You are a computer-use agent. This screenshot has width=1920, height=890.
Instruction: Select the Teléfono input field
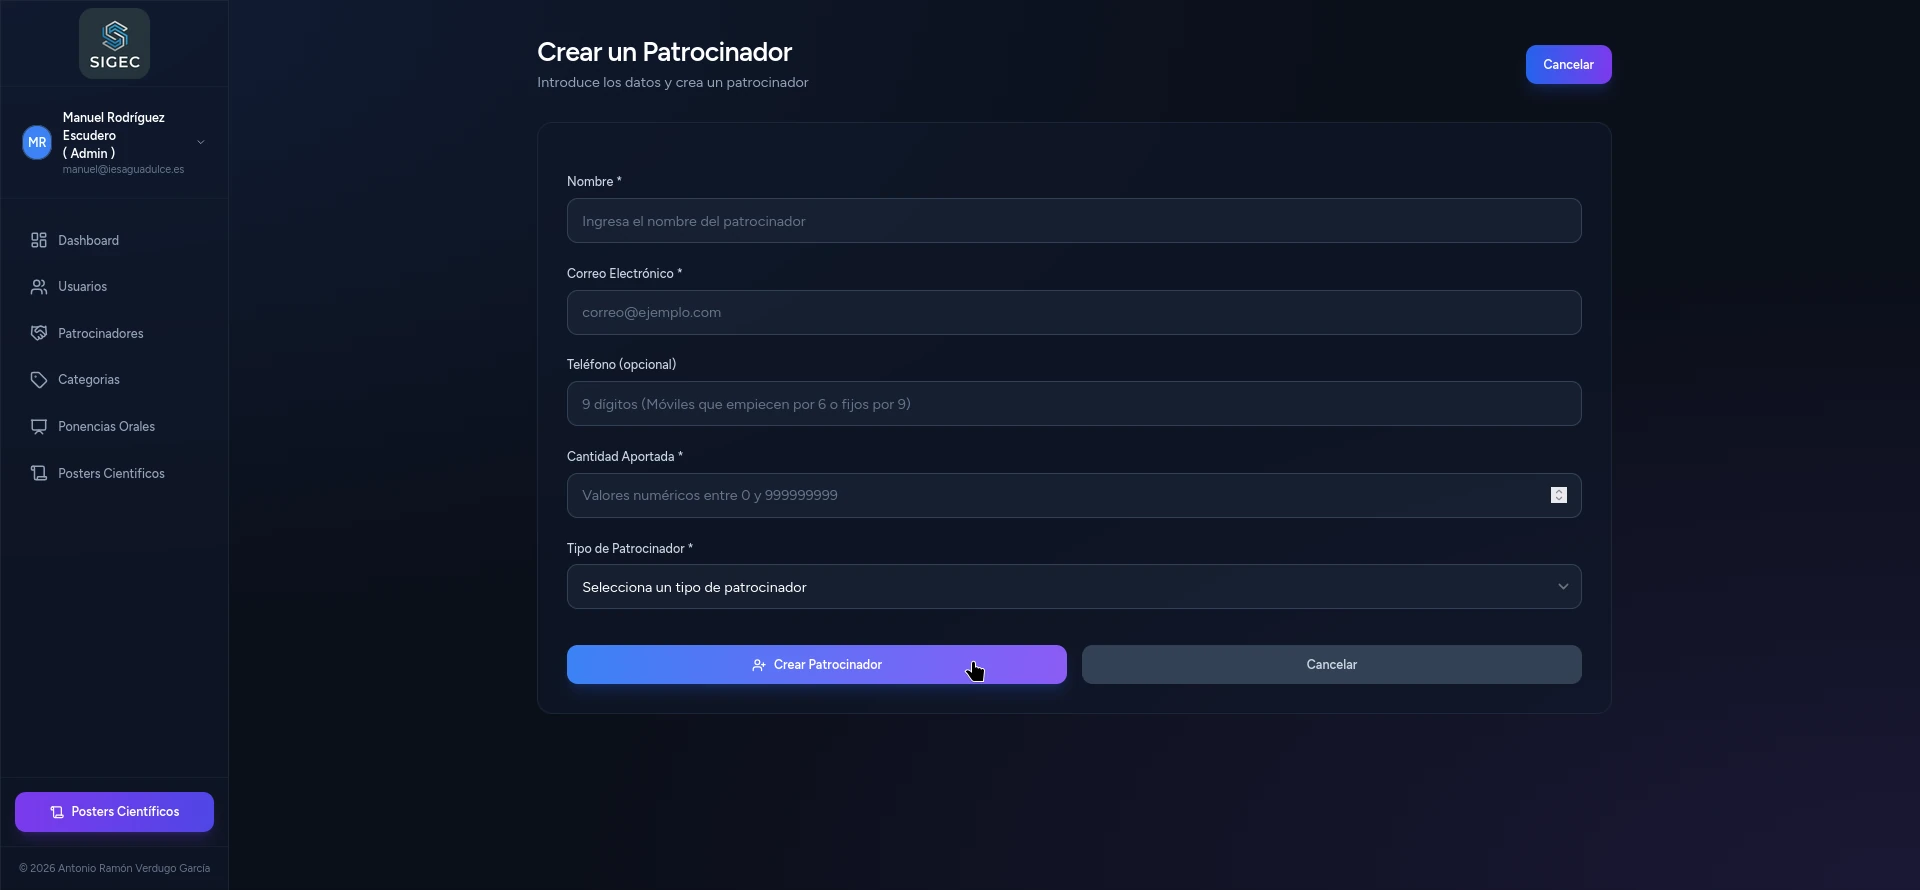pyautogui.click(x=1073, y=404)
